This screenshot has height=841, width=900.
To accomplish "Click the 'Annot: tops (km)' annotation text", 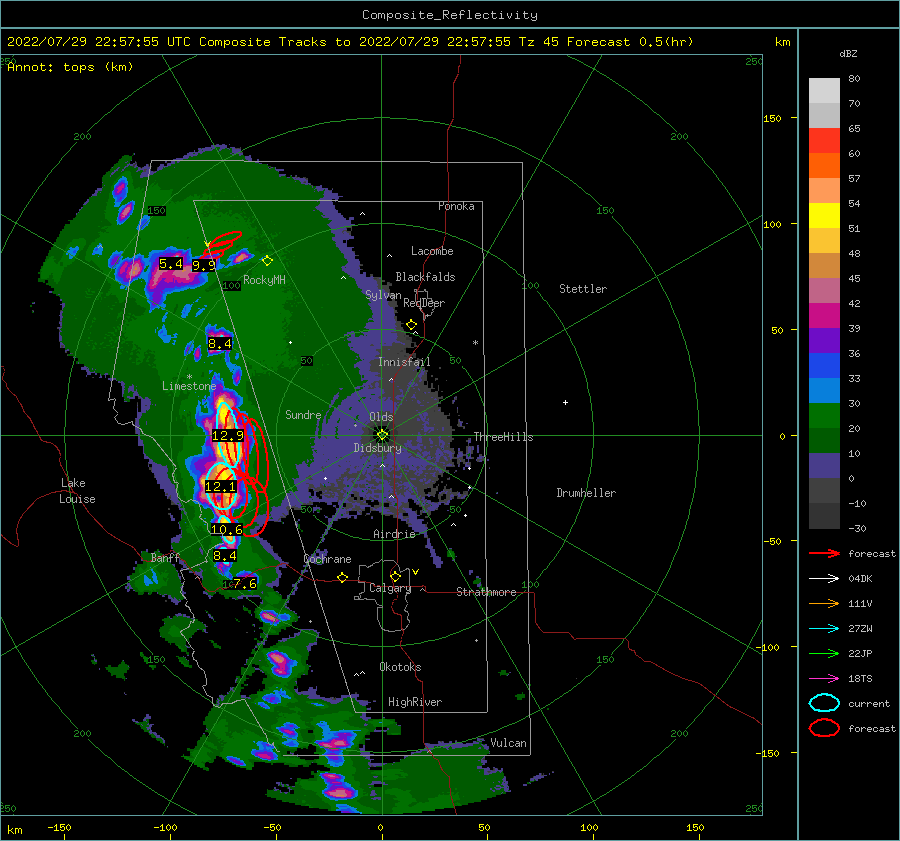I will coord(70,67).
